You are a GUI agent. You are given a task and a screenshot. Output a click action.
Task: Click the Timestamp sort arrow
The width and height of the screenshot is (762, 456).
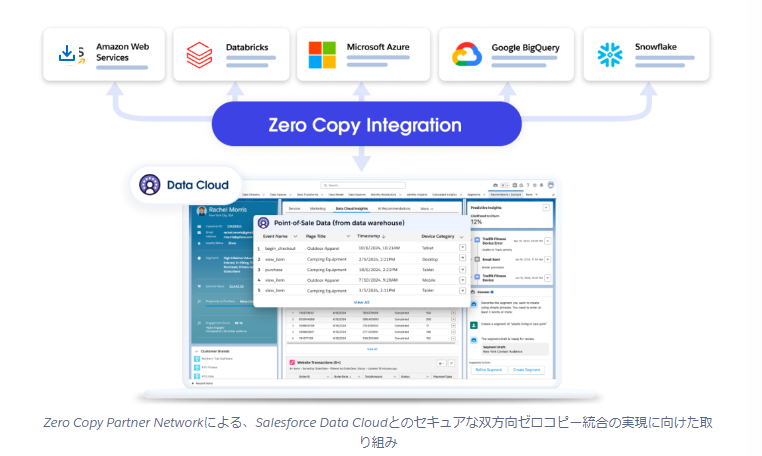[383, 236]
